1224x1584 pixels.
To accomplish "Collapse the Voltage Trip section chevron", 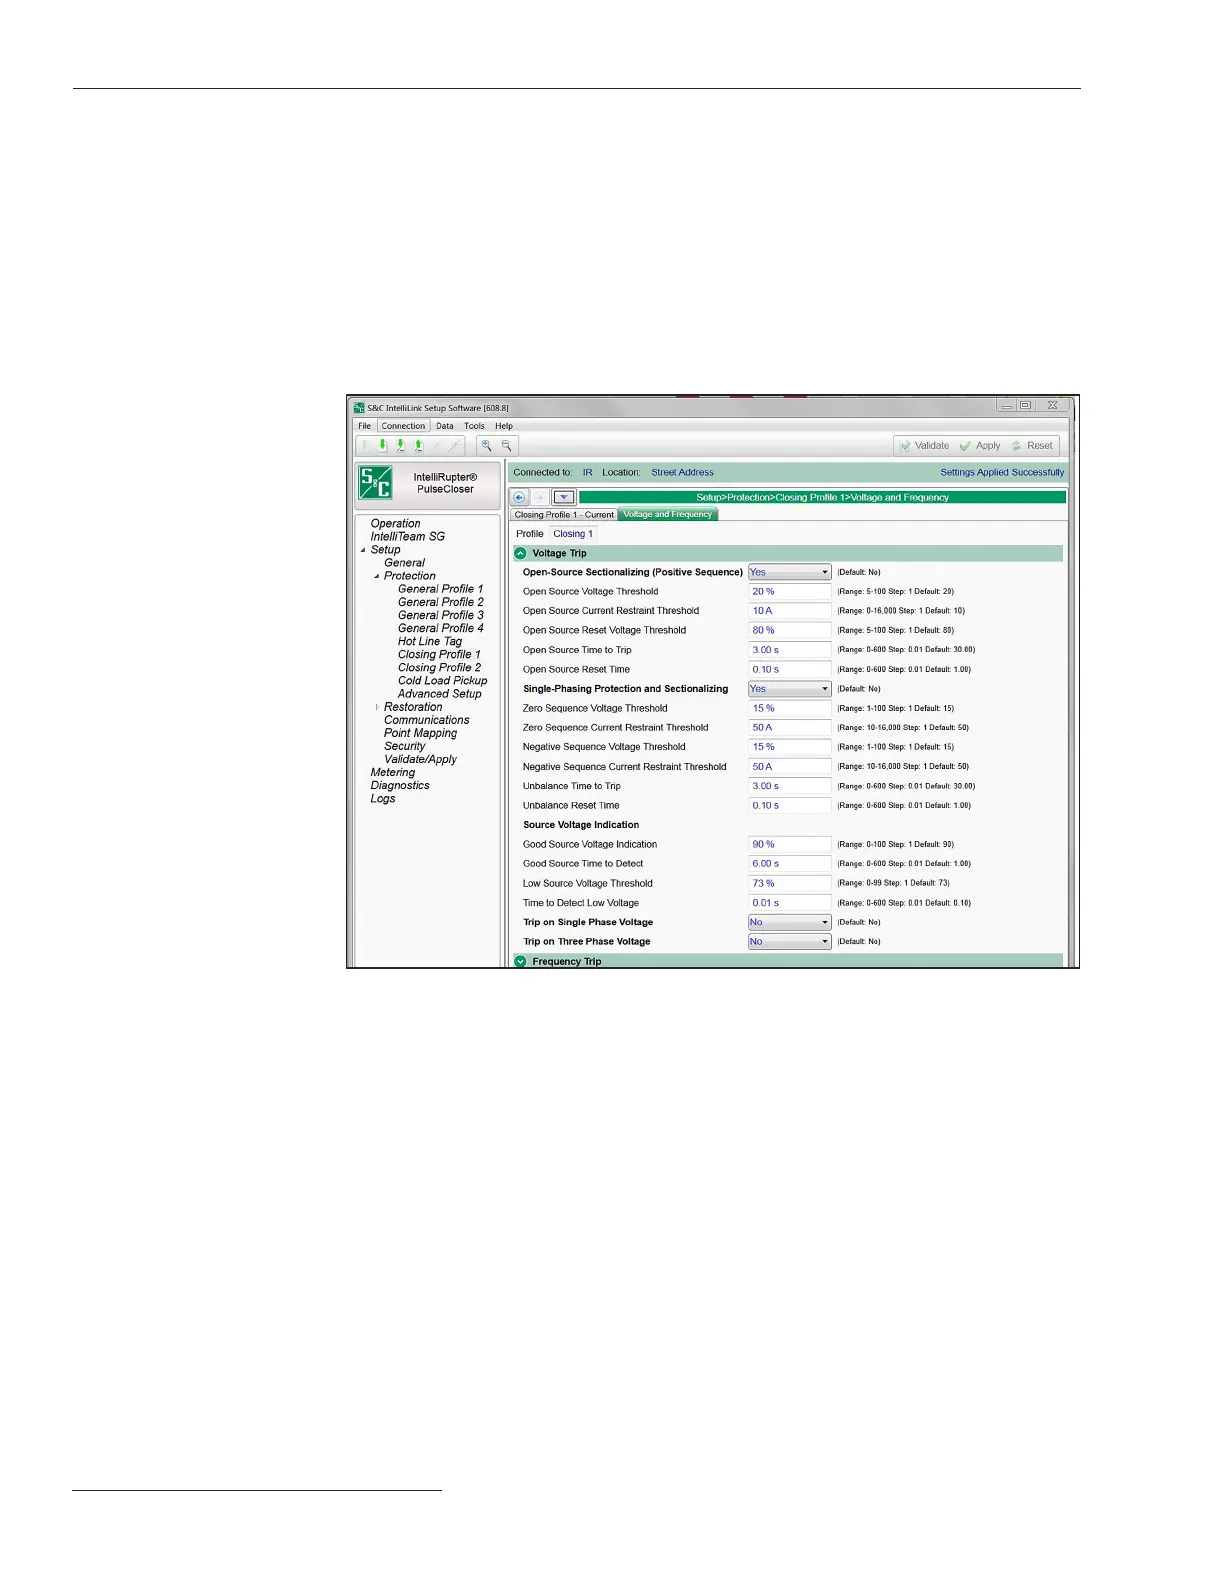I will (520, 553).
